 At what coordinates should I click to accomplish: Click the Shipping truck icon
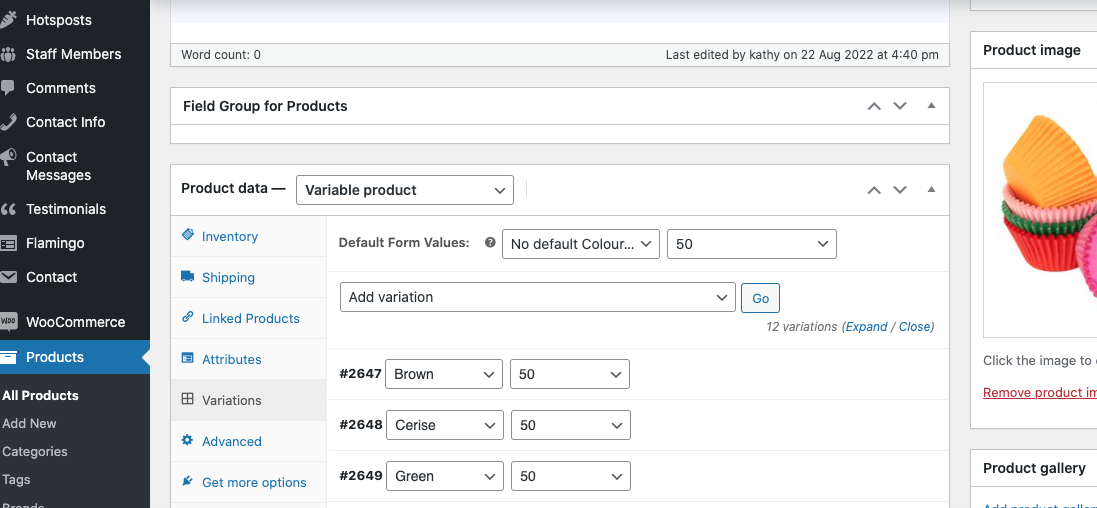point(188,277)
